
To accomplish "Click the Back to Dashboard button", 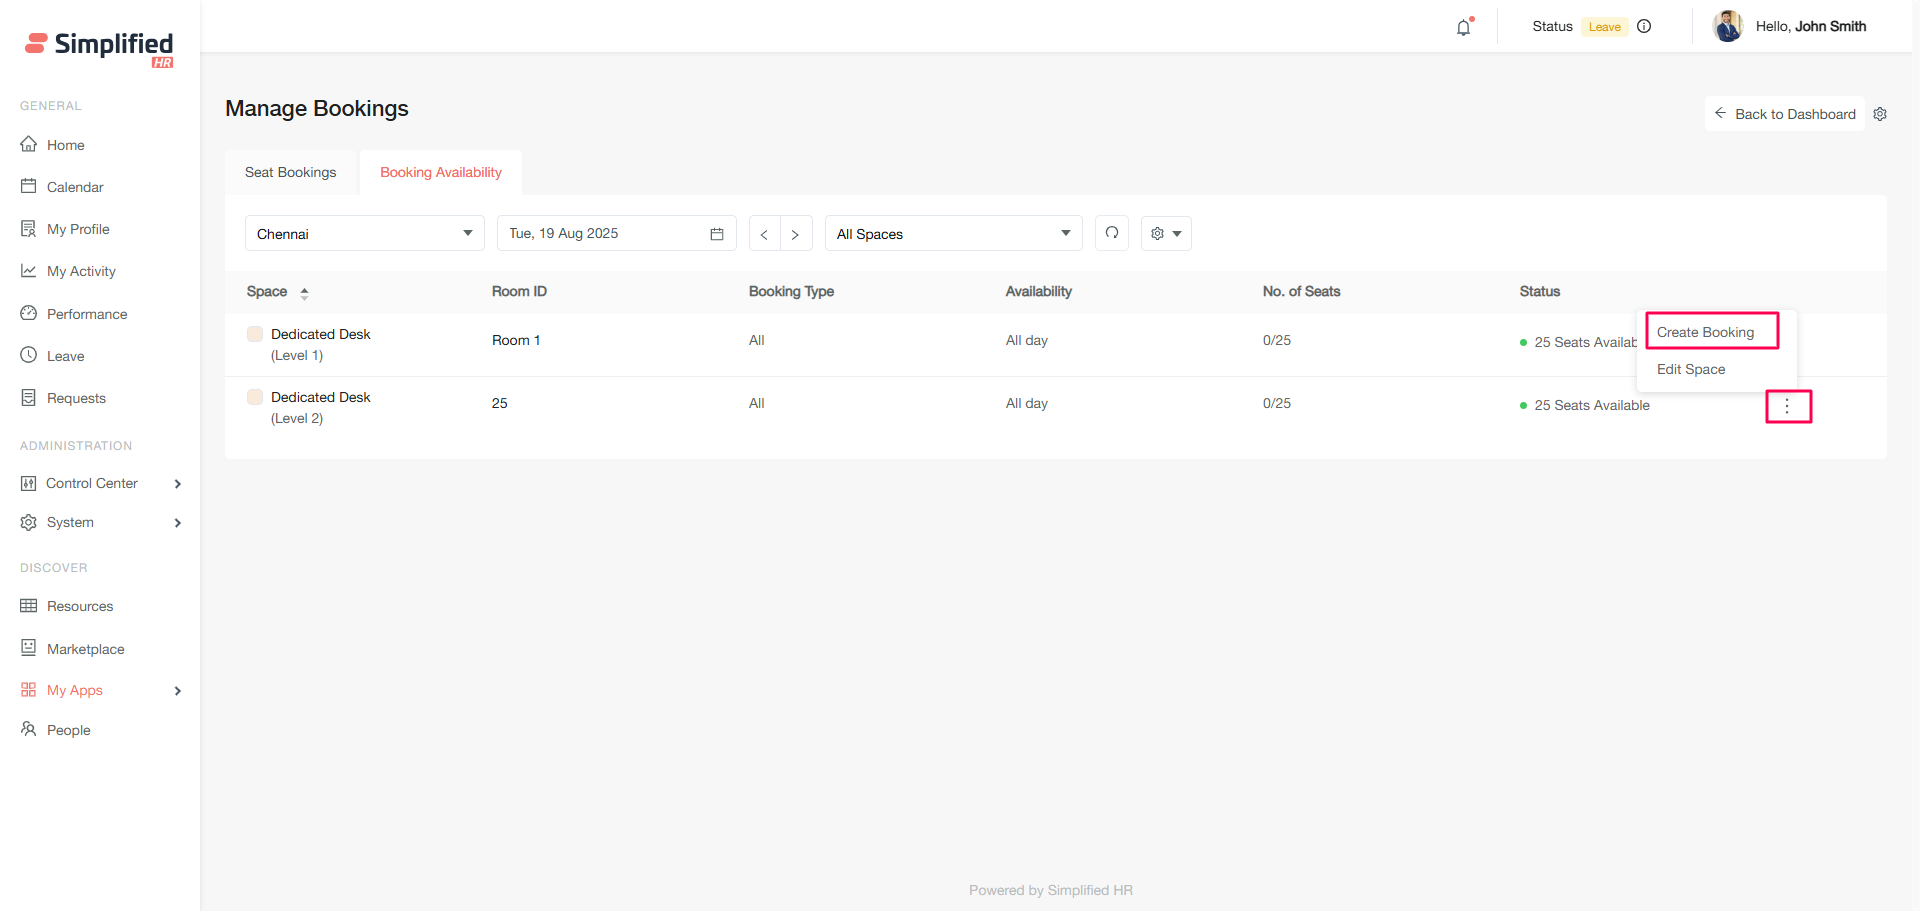I will [1785, 114].
